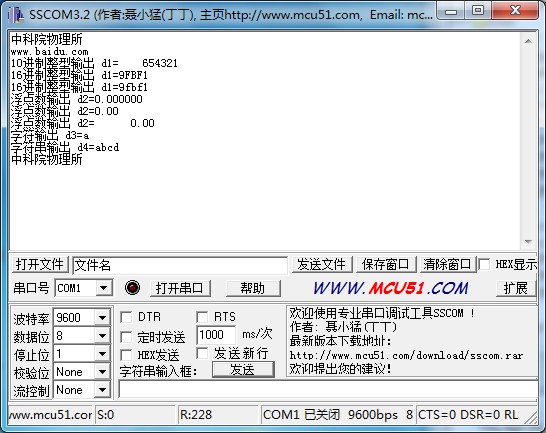Click the 文件名 file name input field
The height and width of the screenshot is (433, 546).
tap(180, 265)
